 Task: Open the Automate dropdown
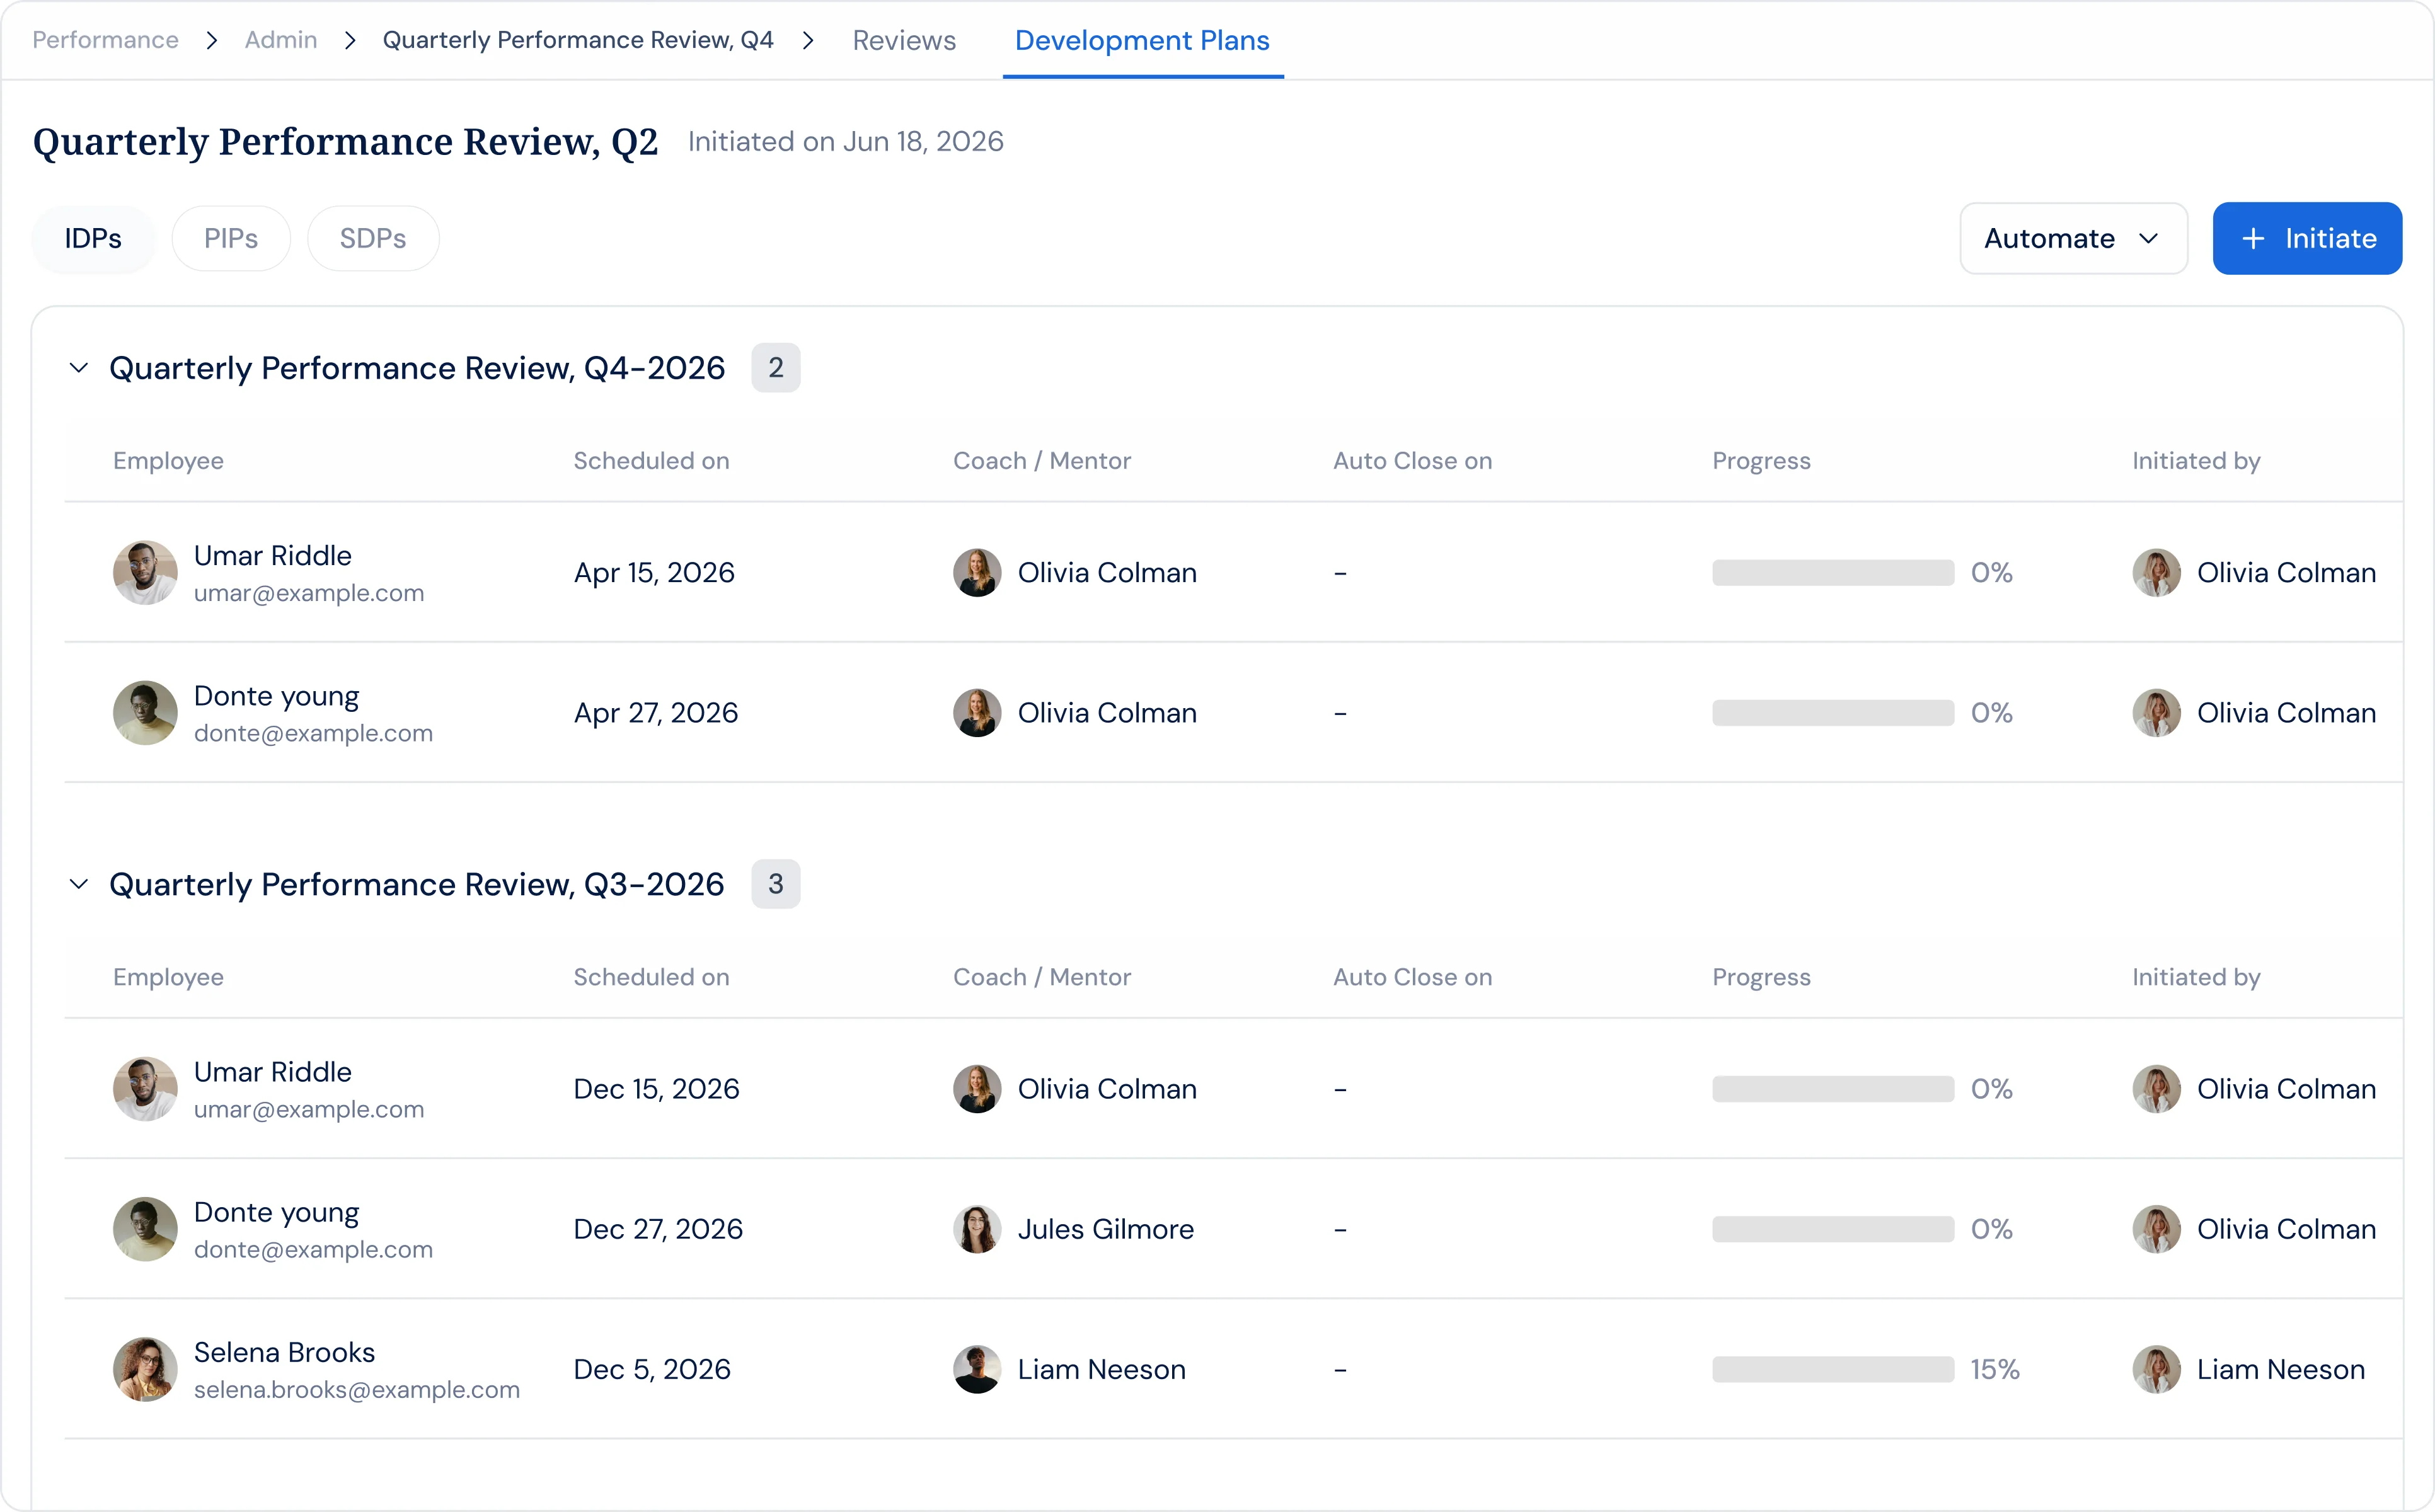(2073, 238)
